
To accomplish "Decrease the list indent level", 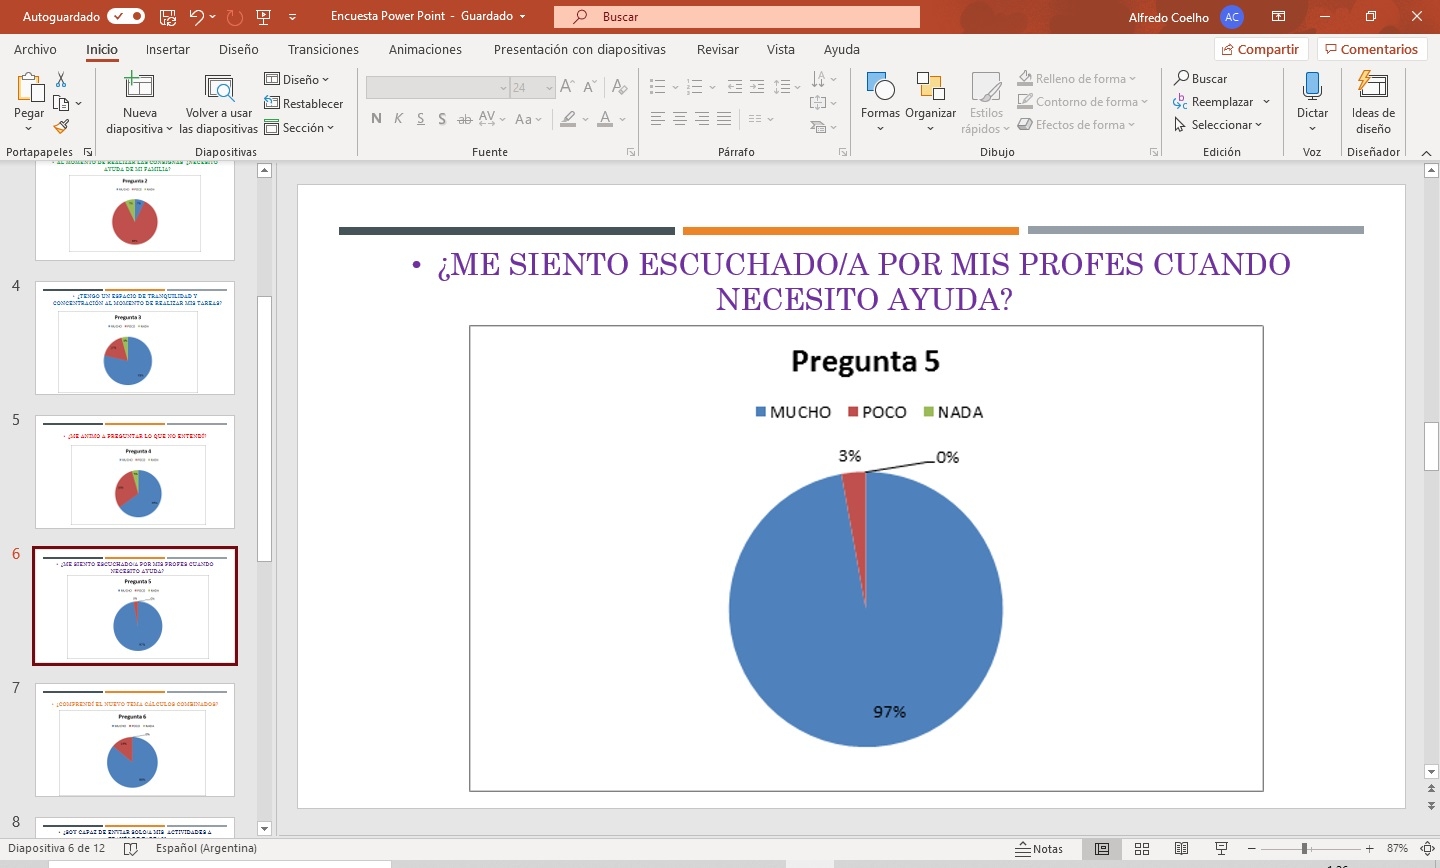I will [x=735, y=87].
